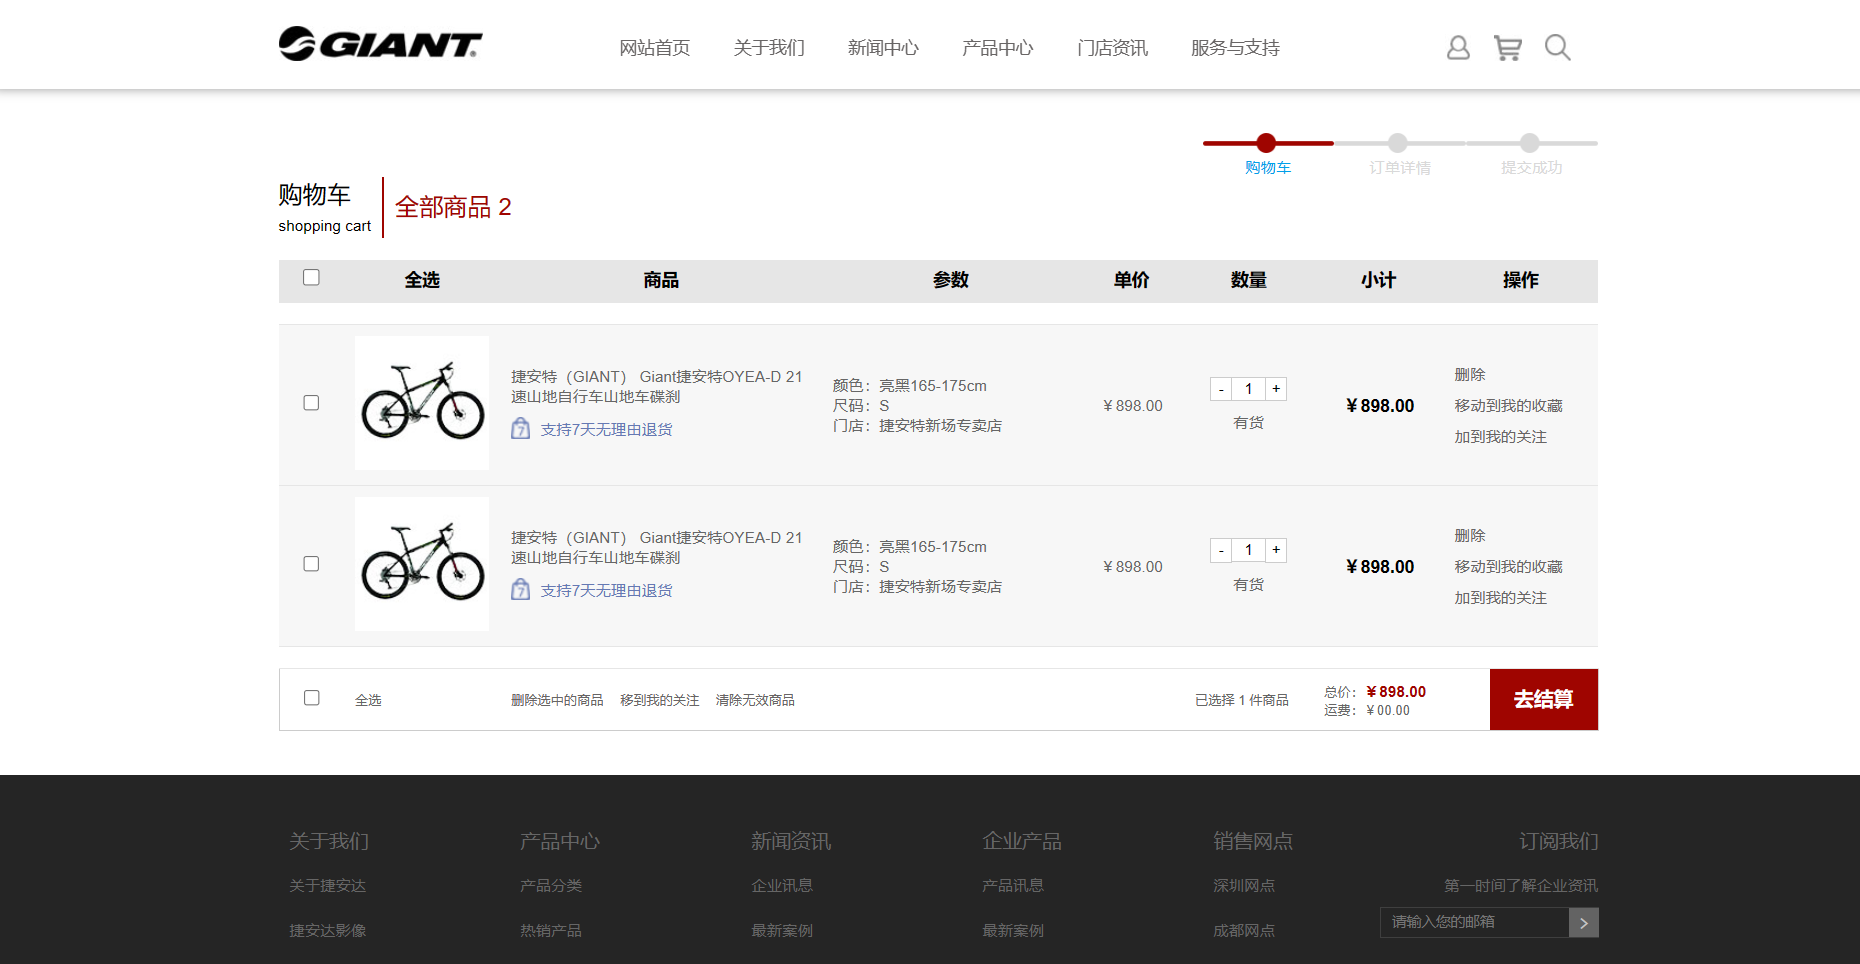This screenshot has height=964, width=1860.
Task: Click the GIANT logo
Action: point(380,44)
